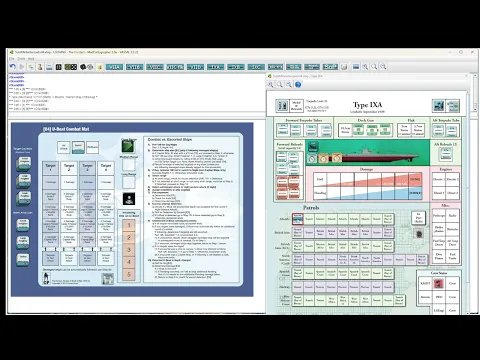480x360 pixels.
Task: Click the Undo arrow in the toolbar
Action: [x=13, y=67]
